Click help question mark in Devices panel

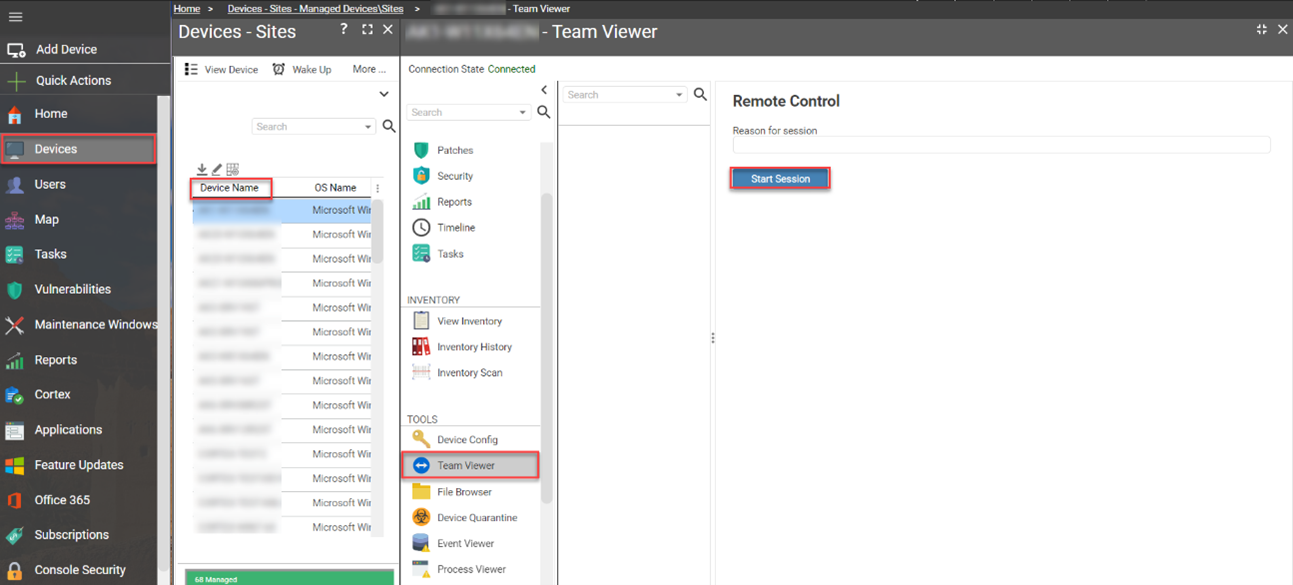tap(344, 30)
